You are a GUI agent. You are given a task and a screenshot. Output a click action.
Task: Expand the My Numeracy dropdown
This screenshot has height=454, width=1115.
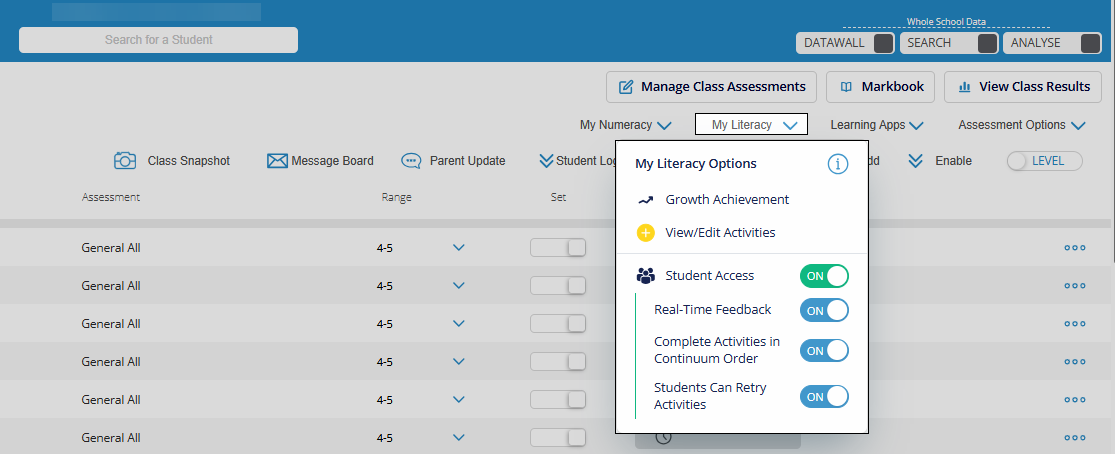[625, 125]
